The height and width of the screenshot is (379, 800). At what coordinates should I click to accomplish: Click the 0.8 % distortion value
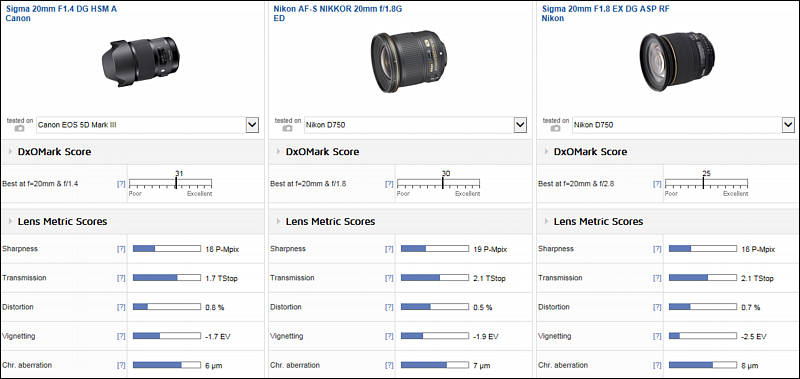pos(215,308)
